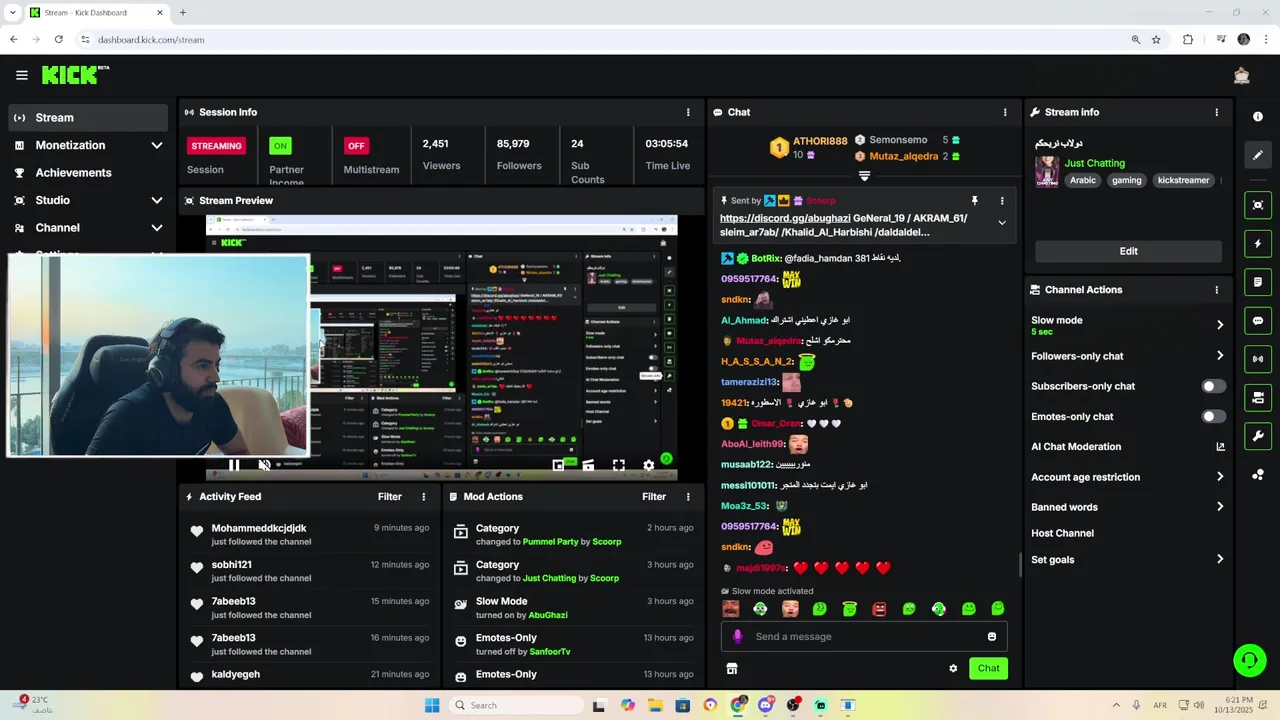Open Discord from the taskbar
Viewport: 1280px width, 720px height.
coord(766,705)
